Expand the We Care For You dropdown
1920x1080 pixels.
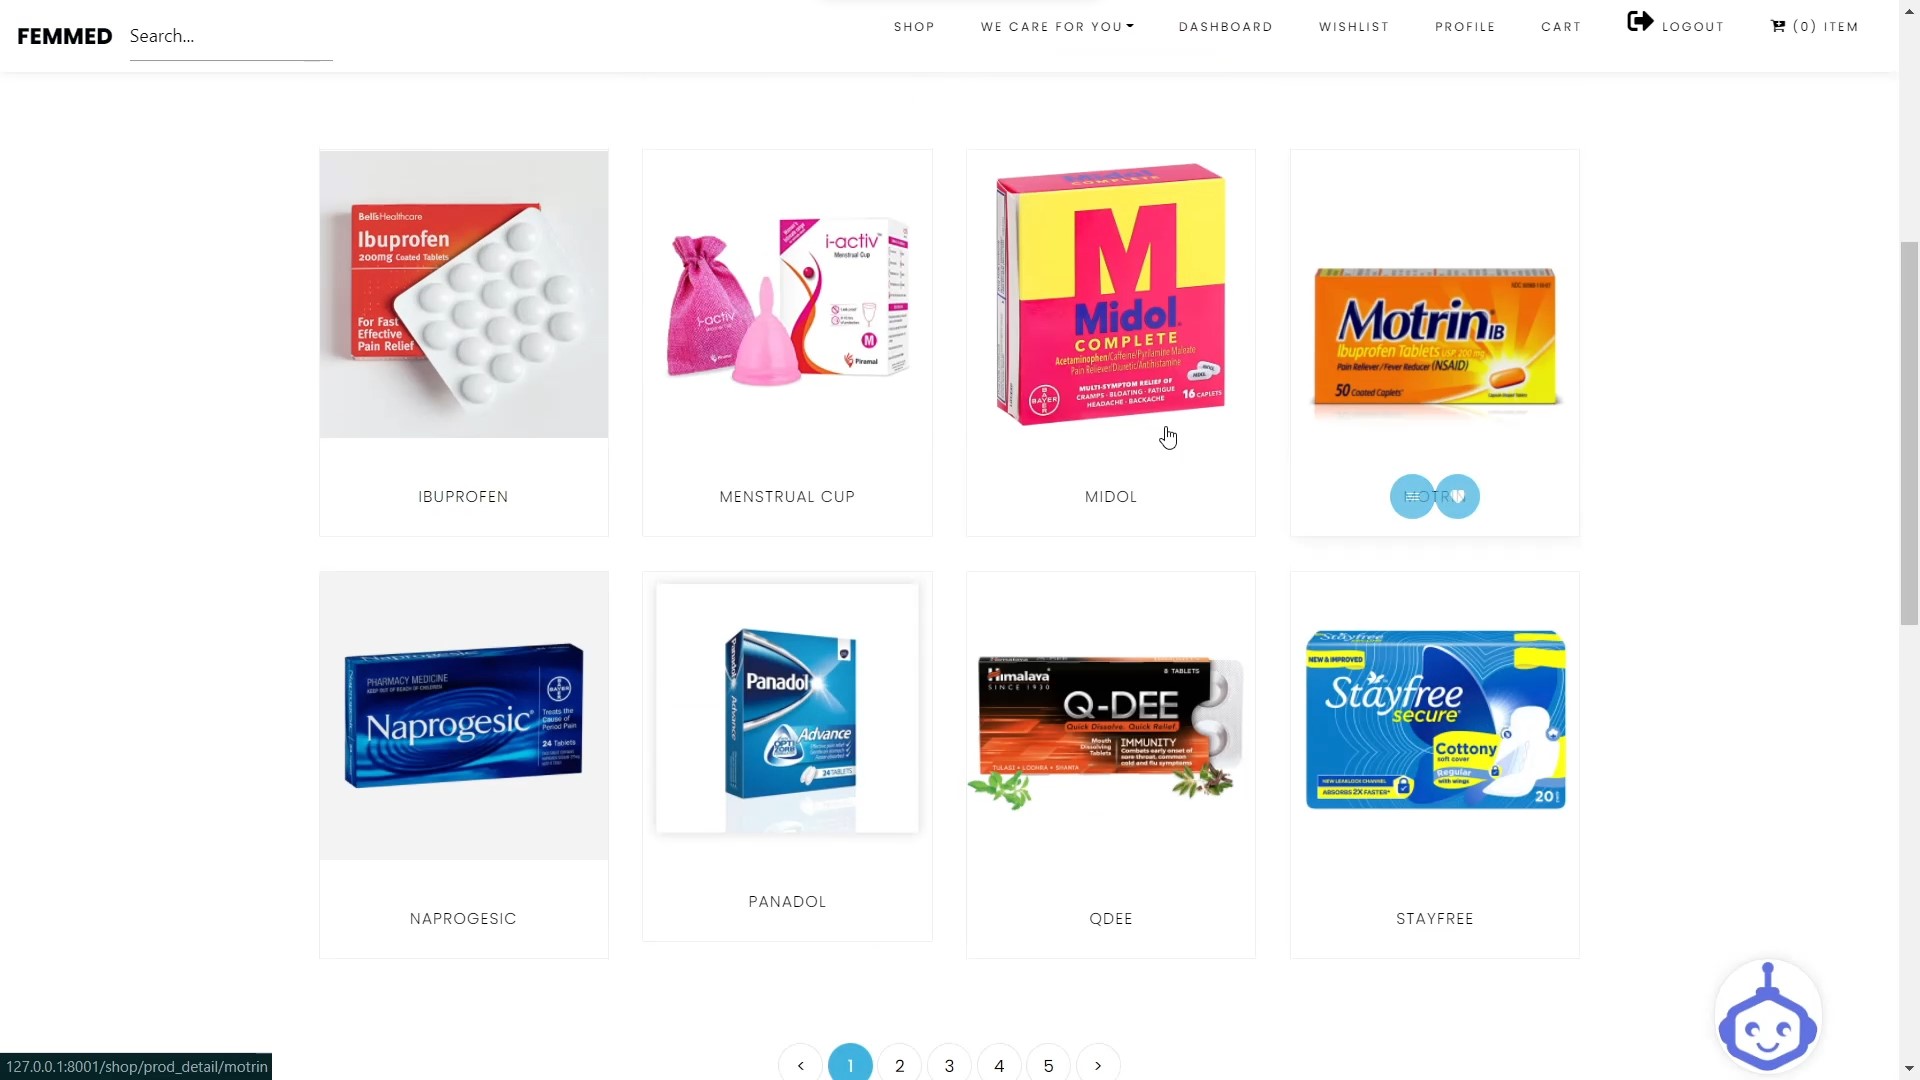pyautogui.click(x=1057, y=27)
